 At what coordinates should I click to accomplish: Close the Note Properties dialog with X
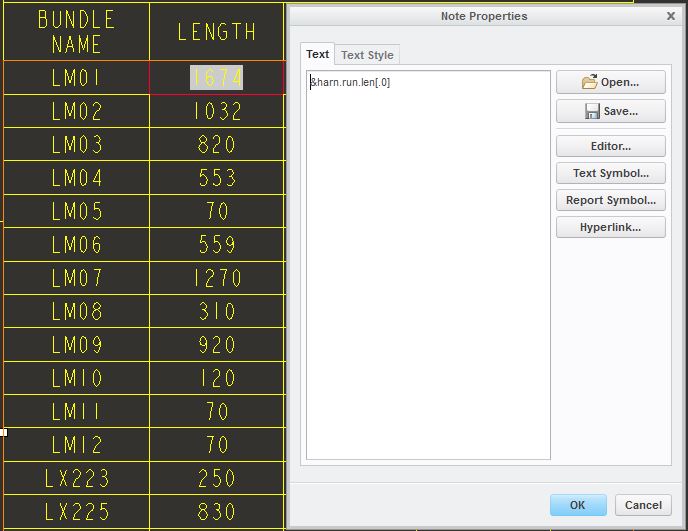coord(670,16)
